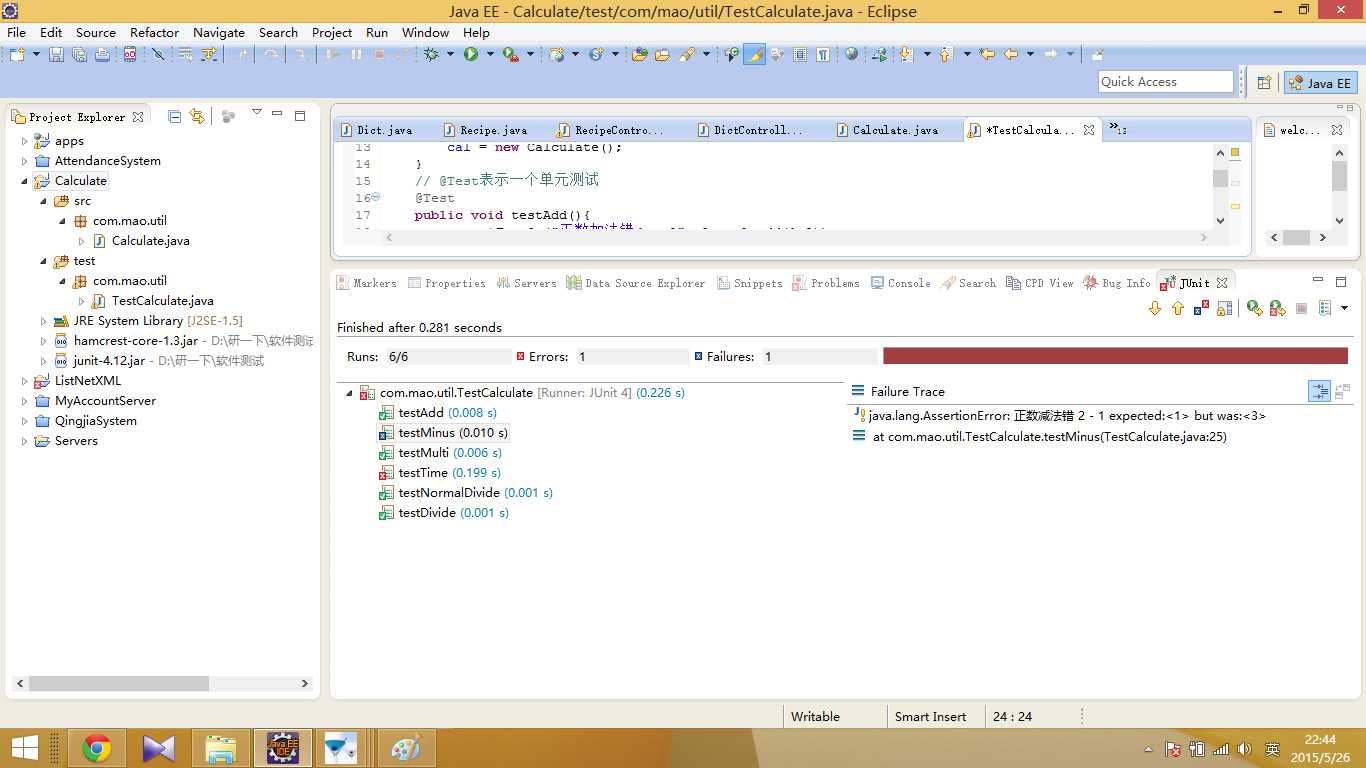Select the testTime test result

coord(440,473)
